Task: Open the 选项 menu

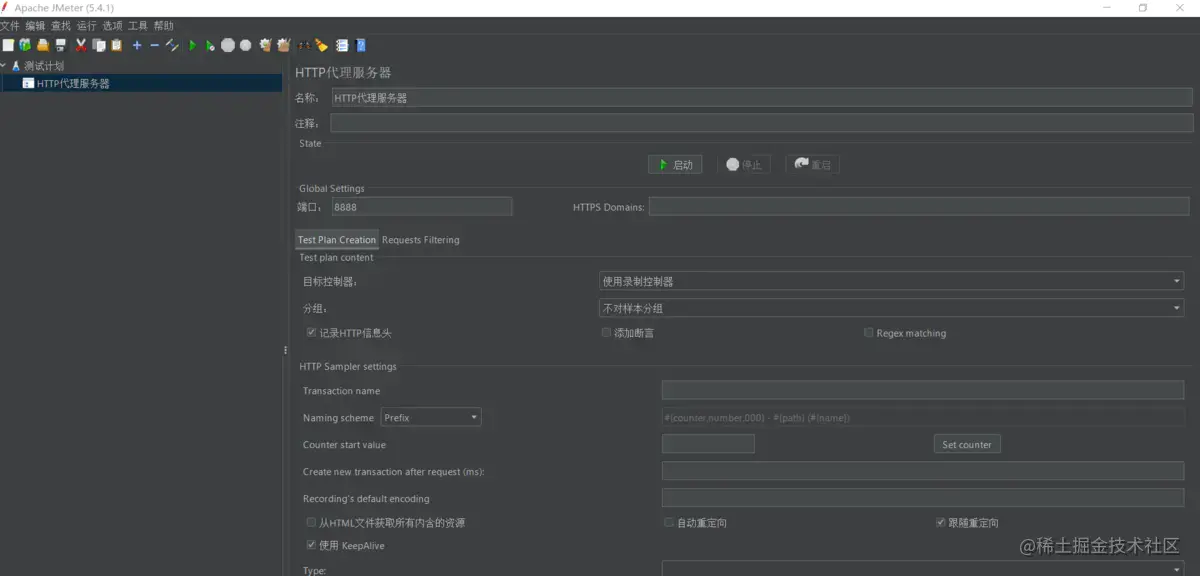Action: pyautogui.click(x=112, y=26)
